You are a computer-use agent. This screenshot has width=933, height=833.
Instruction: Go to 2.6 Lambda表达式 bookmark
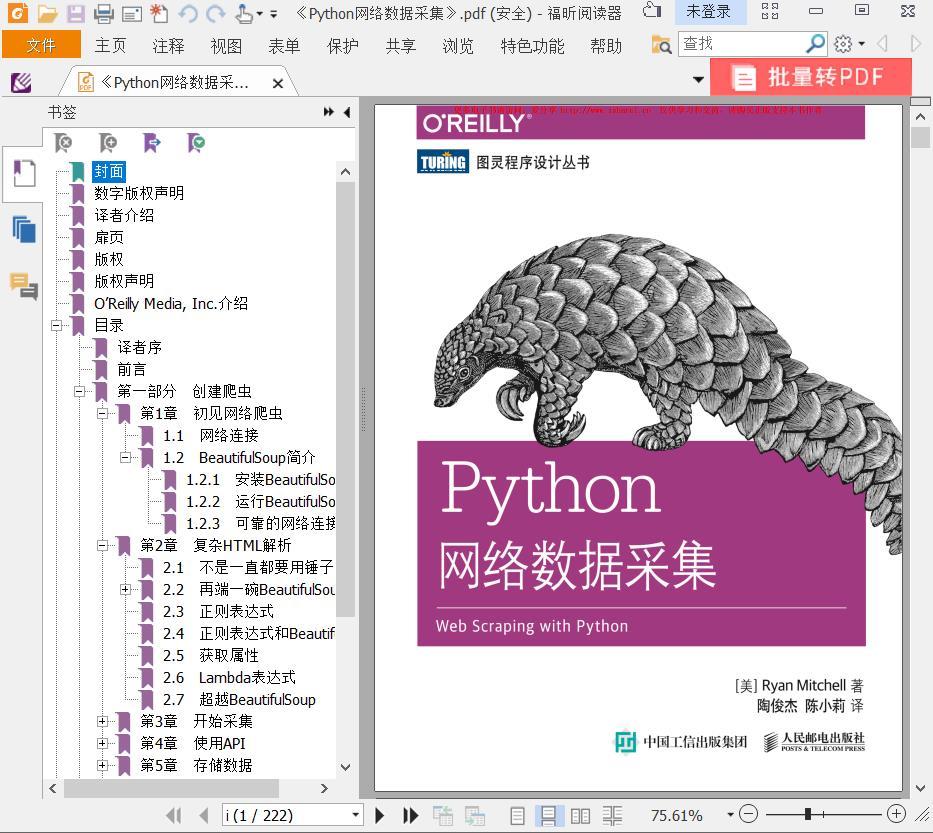(229, 677)
